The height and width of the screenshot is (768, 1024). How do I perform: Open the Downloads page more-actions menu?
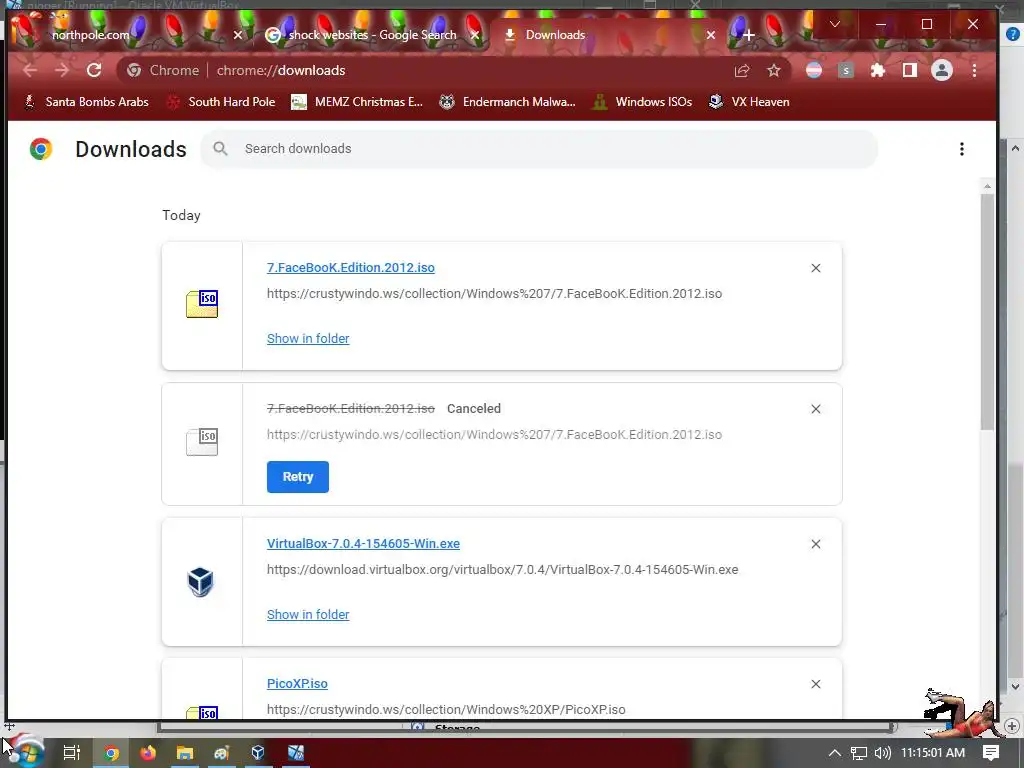coord(962,149)
